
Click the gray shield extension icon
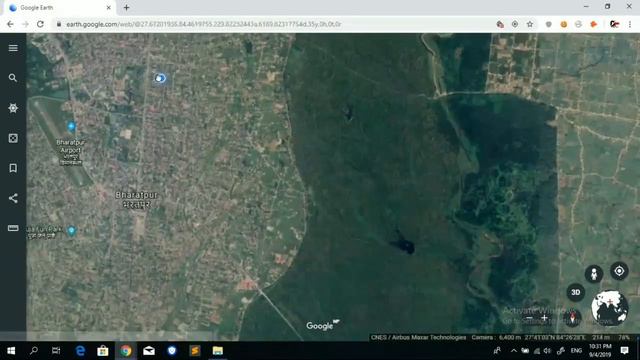click(549, 24)
